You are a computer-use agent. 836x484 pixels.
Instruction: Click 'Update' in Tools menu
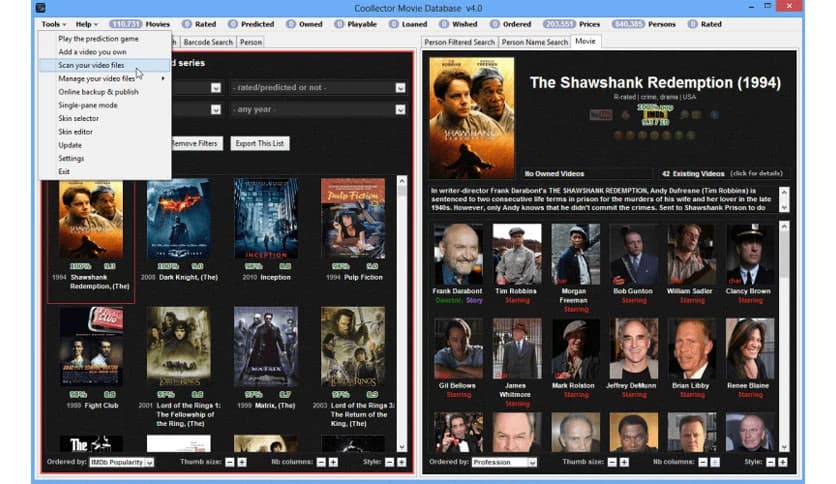tap(105, 145)
